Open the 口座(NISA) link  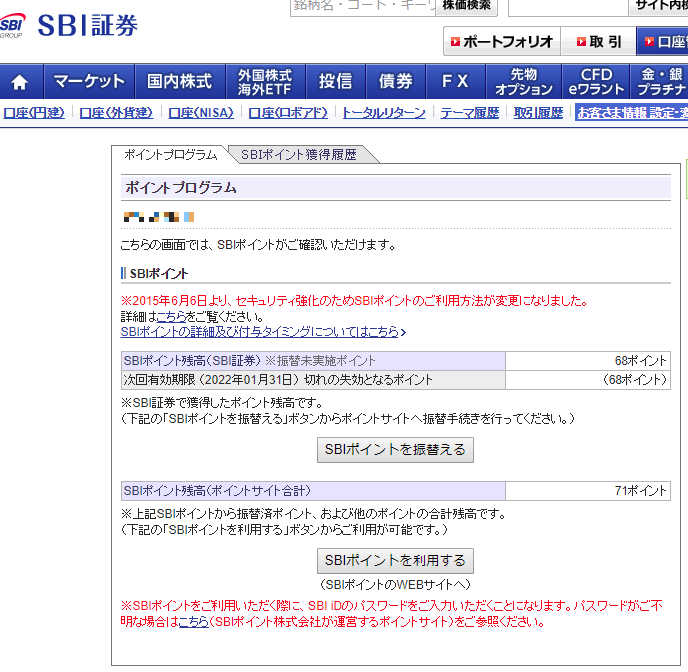click(201, 113)
